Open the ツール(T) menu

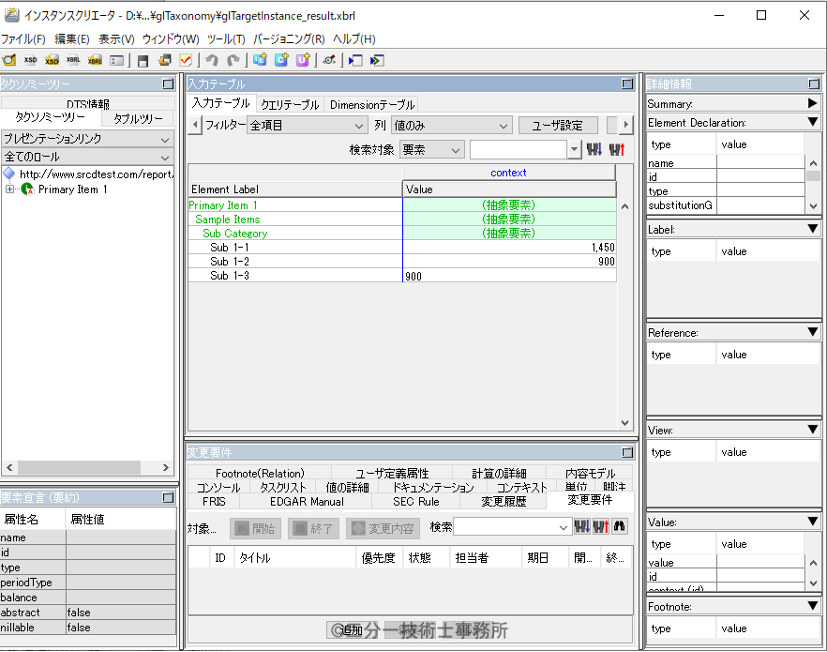coord(226,39)
